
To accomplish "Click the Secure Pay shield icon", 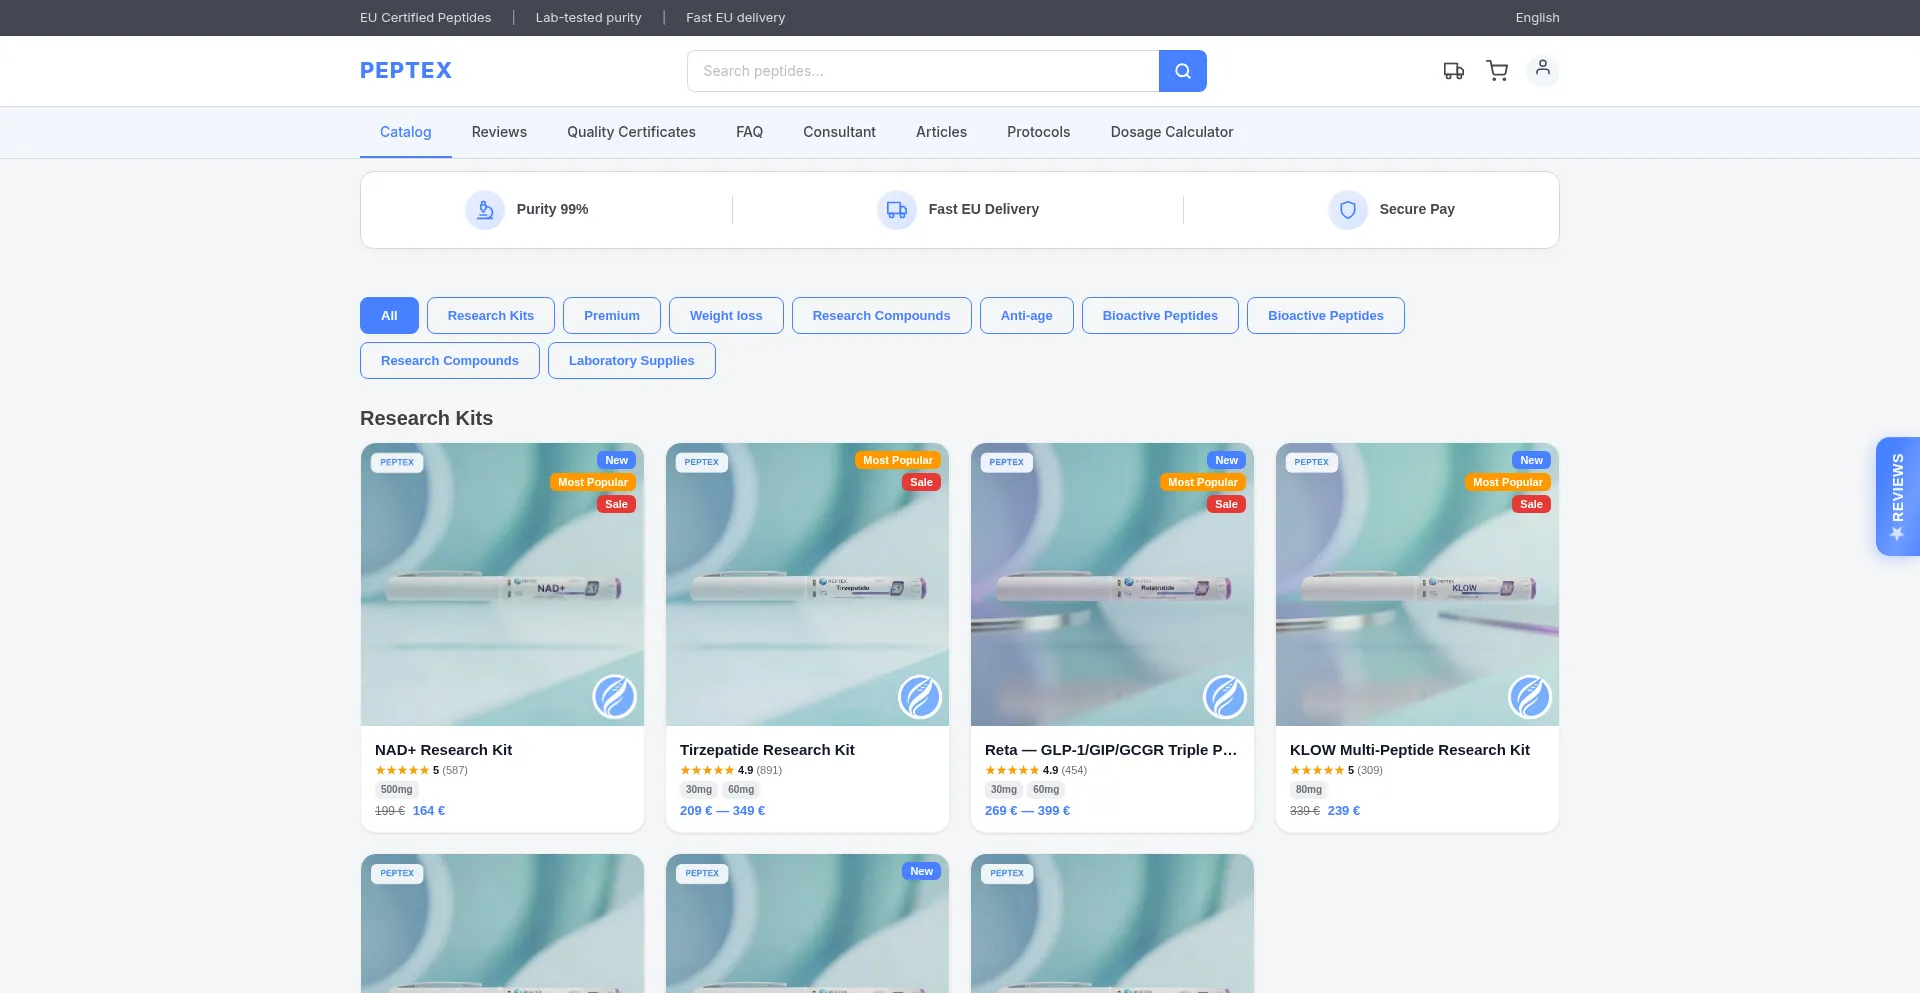I will point(1348,210).
